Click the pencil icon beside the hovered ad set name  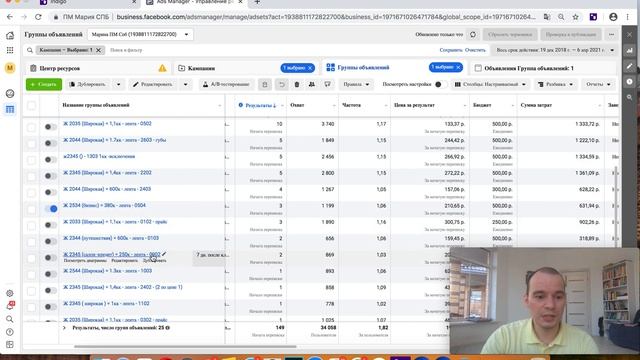click(x=164, y=254)
